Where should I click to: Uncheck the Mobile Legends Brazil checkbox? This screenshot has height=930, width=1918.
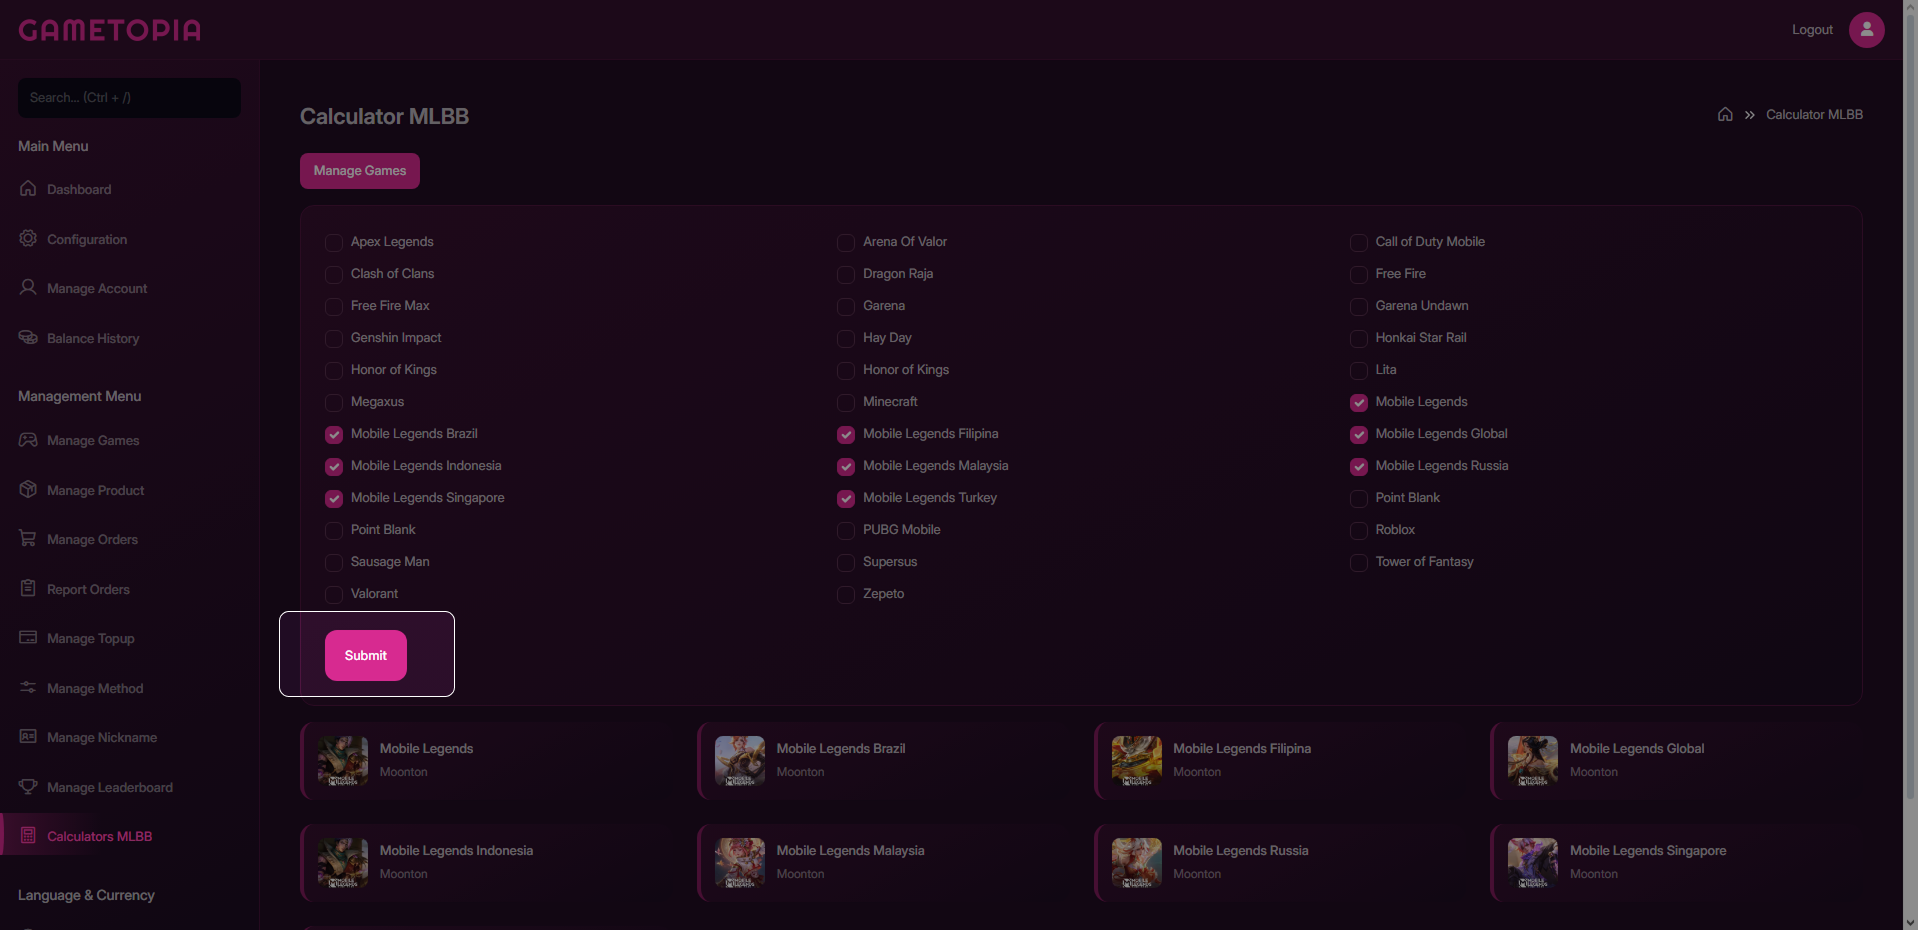(334, 434)
